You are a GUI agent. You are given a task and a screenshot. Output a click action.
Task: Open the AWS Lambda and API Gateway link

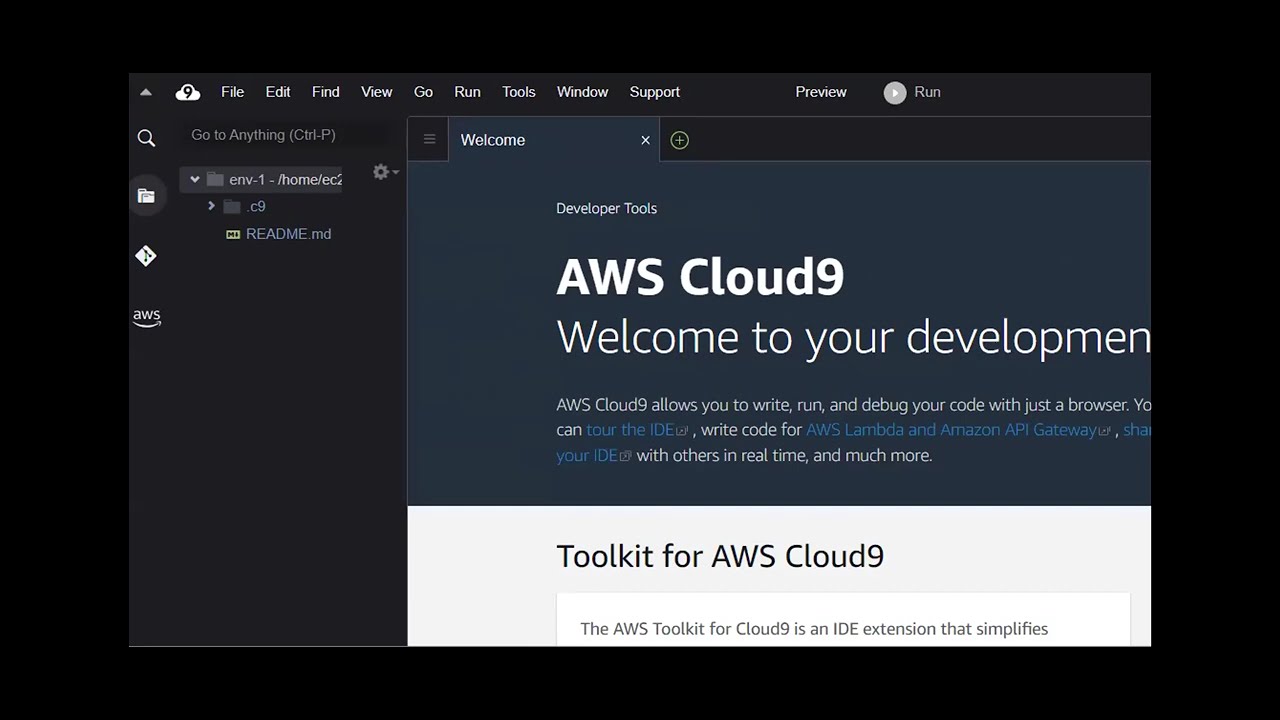pos(958,430)
